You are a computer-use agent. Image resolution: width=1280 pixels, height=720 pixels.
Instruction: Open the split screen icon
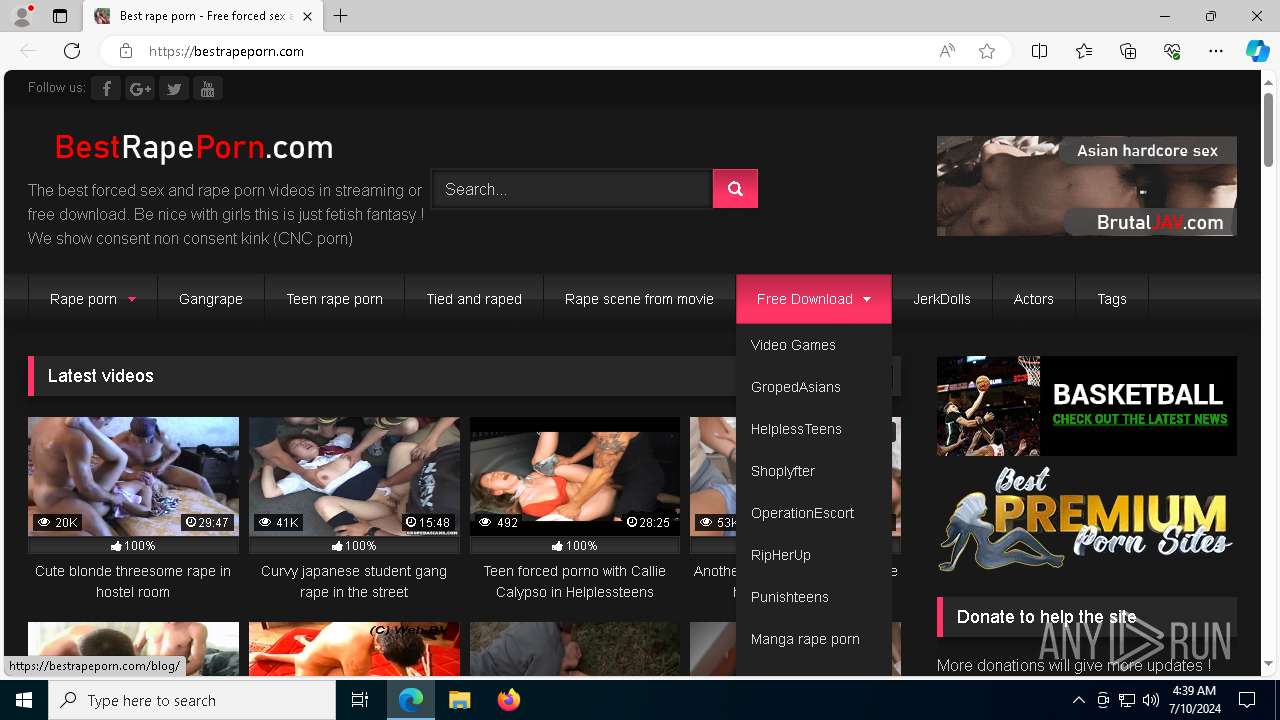click(1039, 51)
